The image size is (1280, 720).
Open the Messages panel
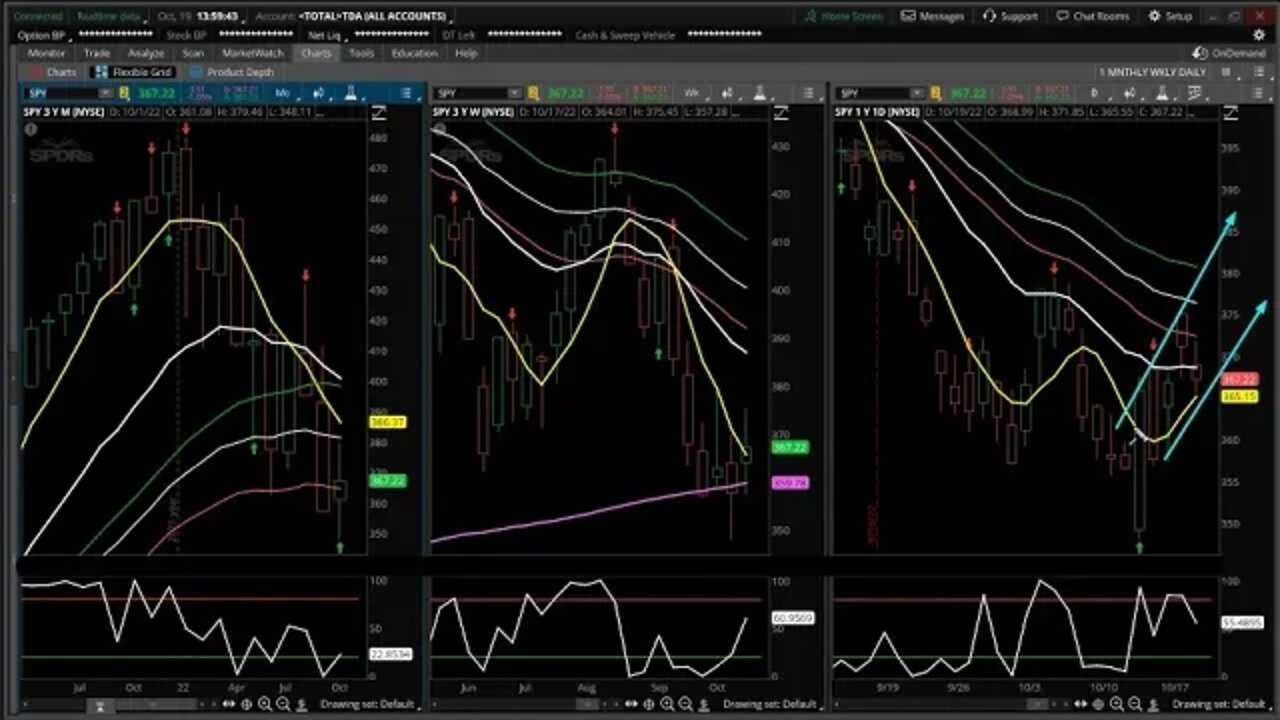(x=932, y=16)
